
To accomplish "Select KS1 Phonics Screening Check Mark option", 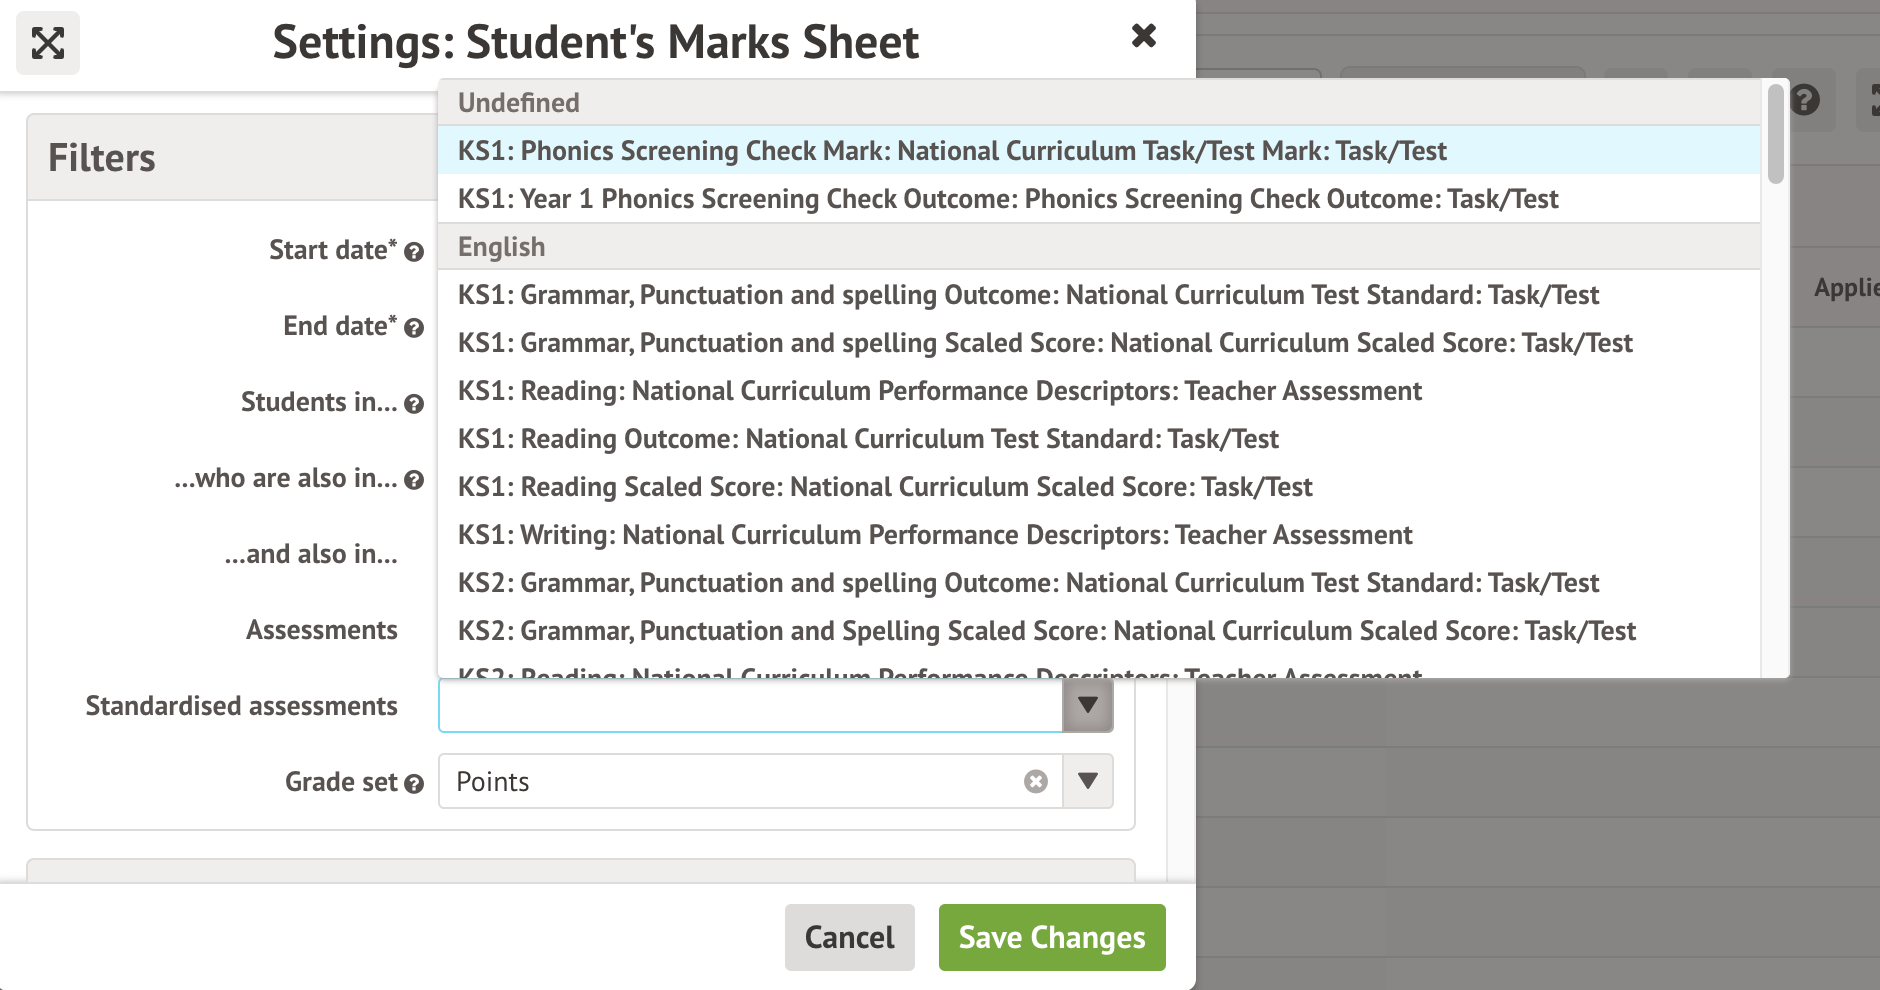I will (x=950, y=151).
